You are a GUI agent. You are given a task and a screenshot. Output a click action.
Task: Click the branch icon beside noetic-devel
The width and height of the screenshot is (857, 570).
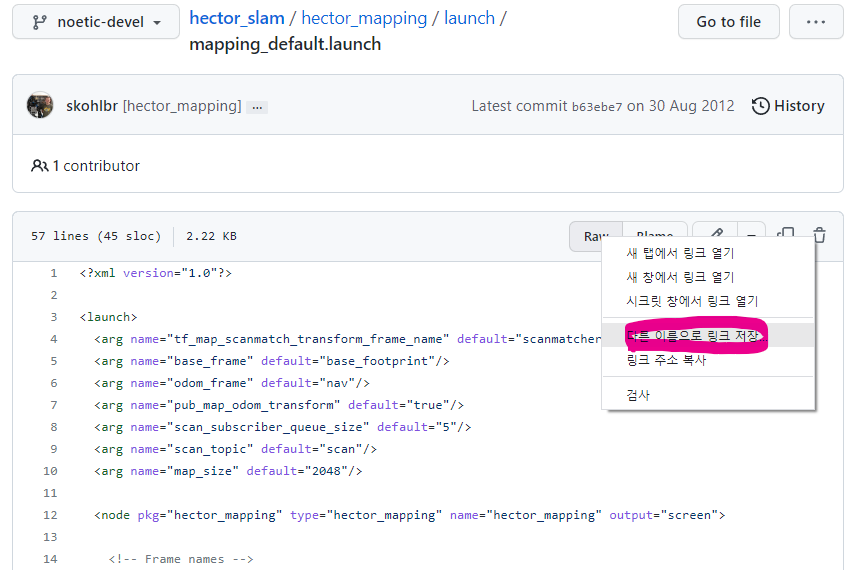coord(39,22)
